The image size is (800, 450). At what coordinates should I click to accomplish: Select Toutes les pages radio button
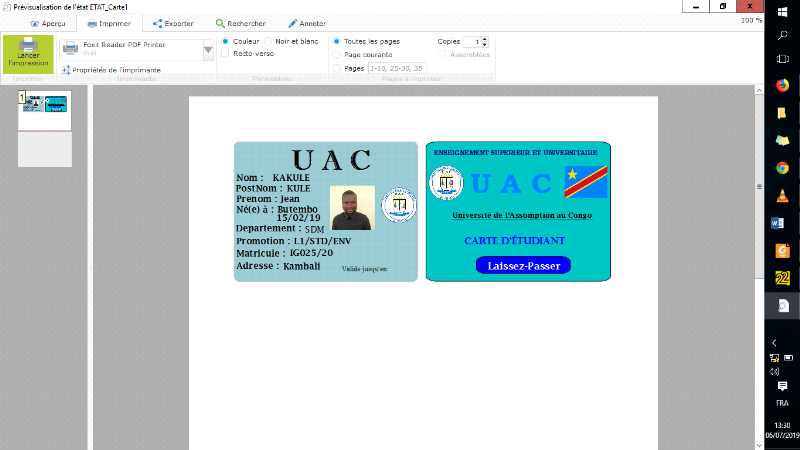337,41
